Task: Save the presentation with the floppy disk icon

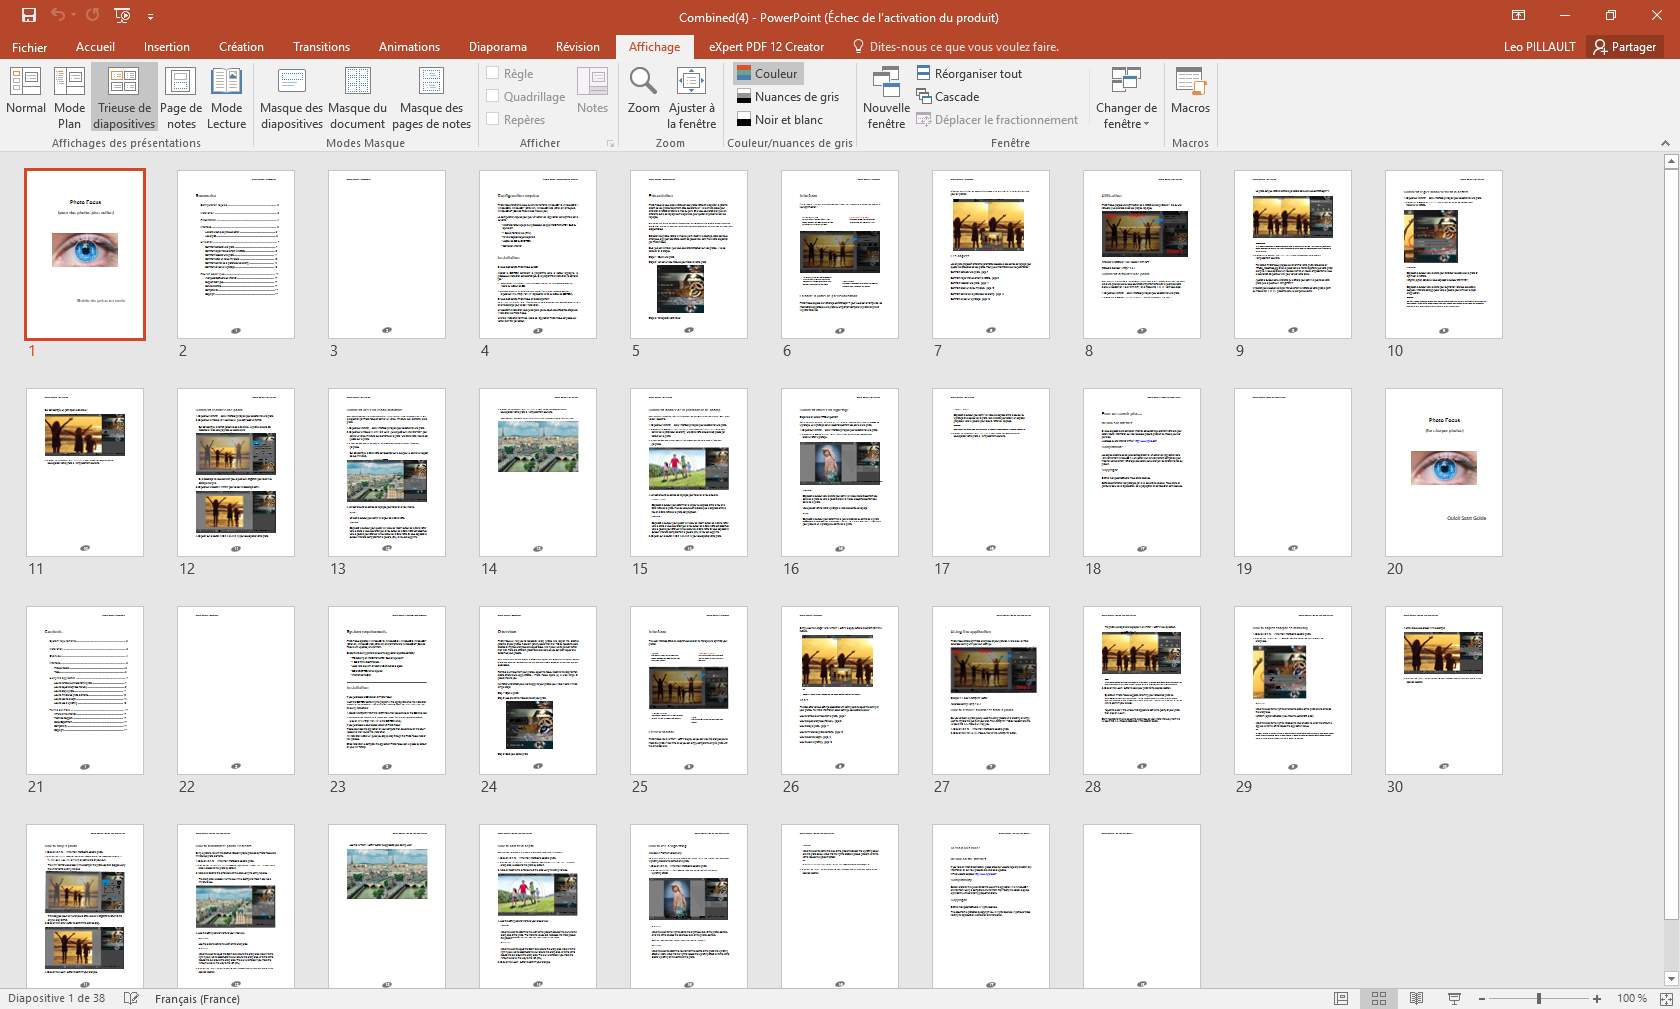Action: tap(28, 15)
